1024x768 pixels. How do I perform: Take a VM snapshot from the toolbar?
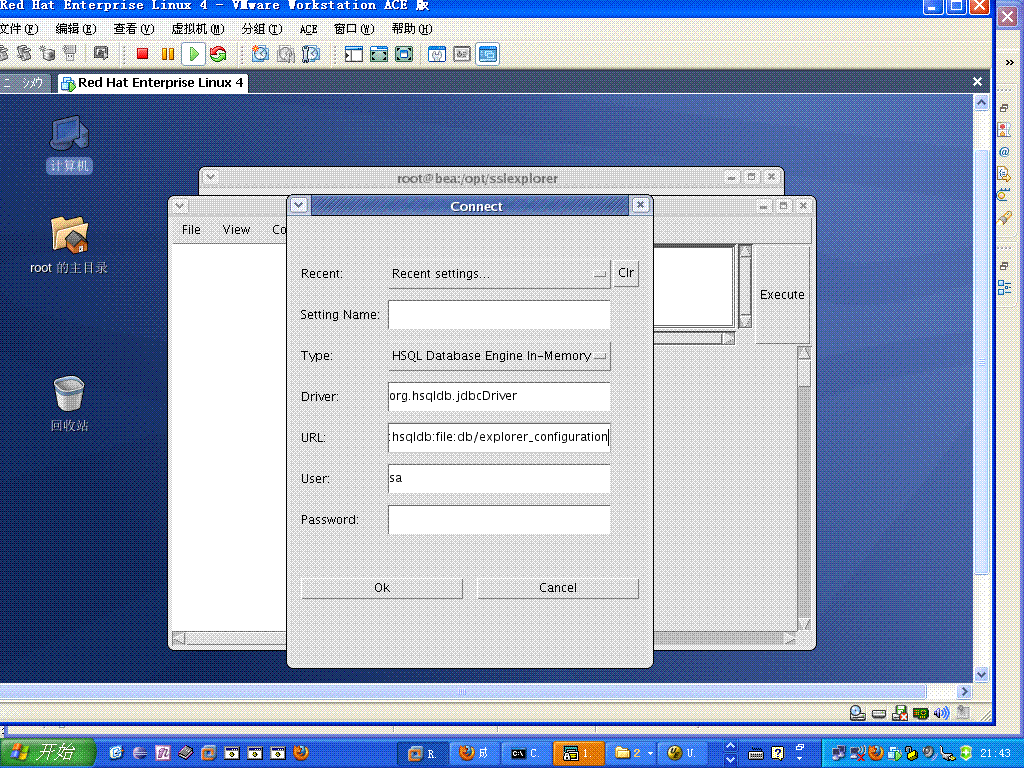tap(260, 54)
